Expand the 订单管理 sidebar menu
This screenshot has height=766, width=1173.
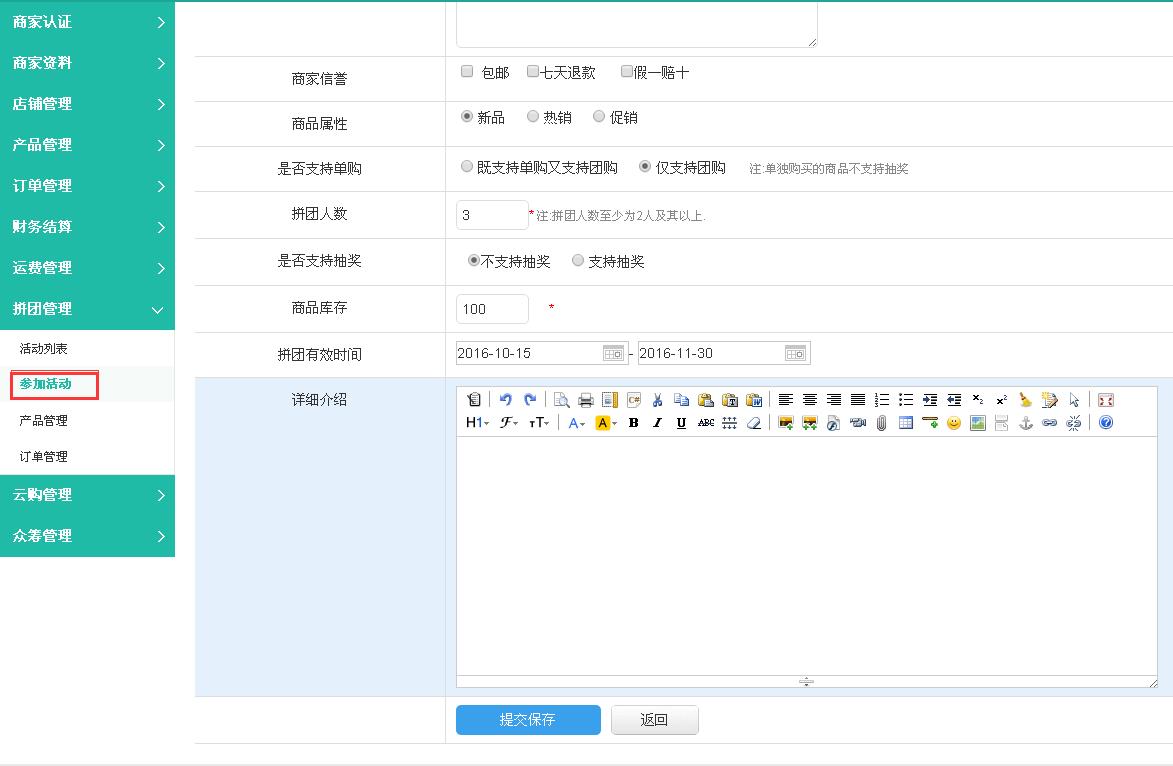pyautogui.click(x=87, y=186)
